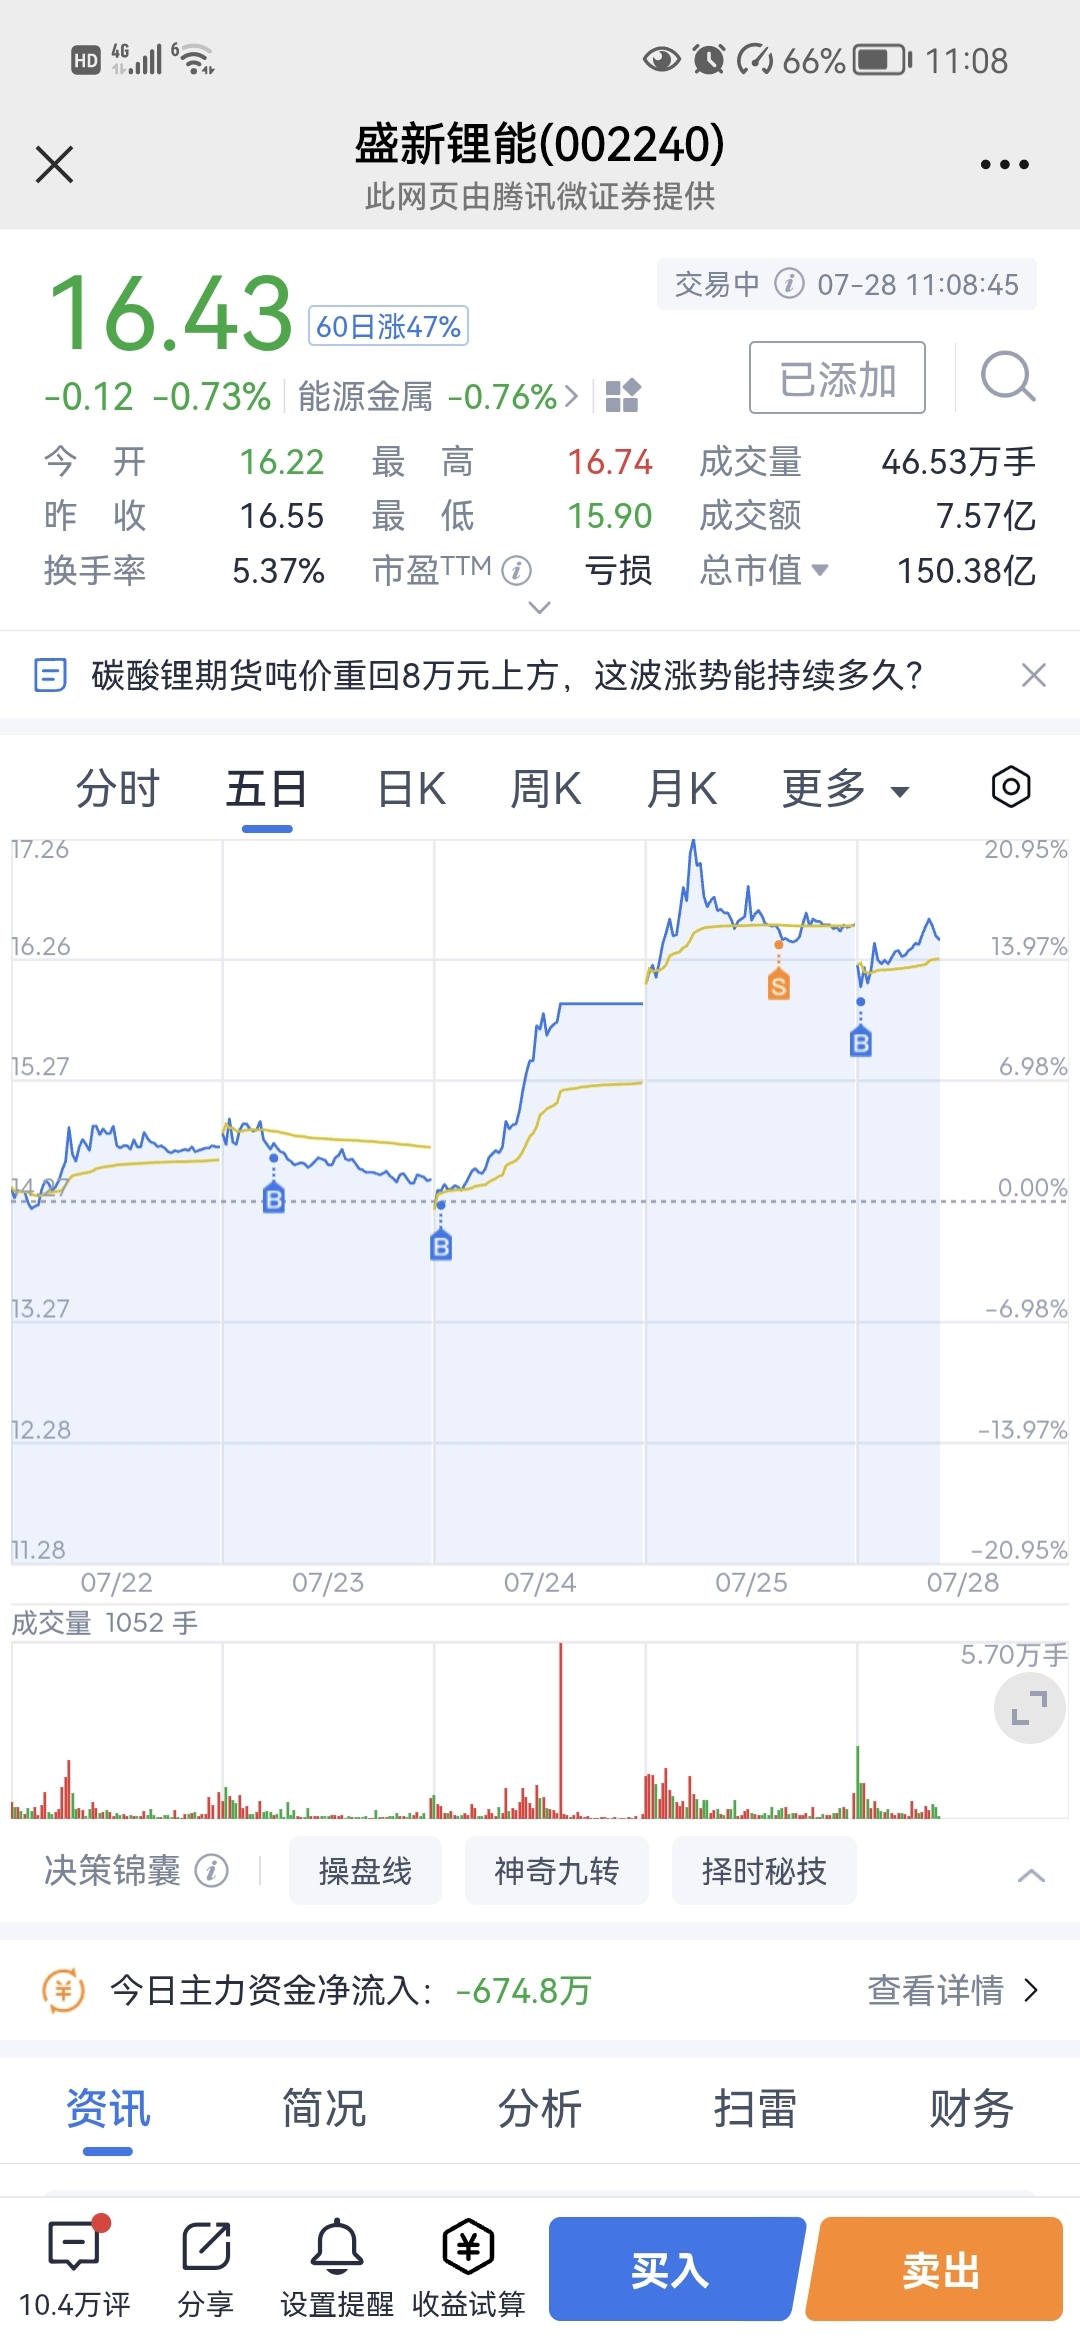The height and width of the screenshot is (2340, 1080).
Task: Open three-dot more options menu
Action: (1004, 164)
